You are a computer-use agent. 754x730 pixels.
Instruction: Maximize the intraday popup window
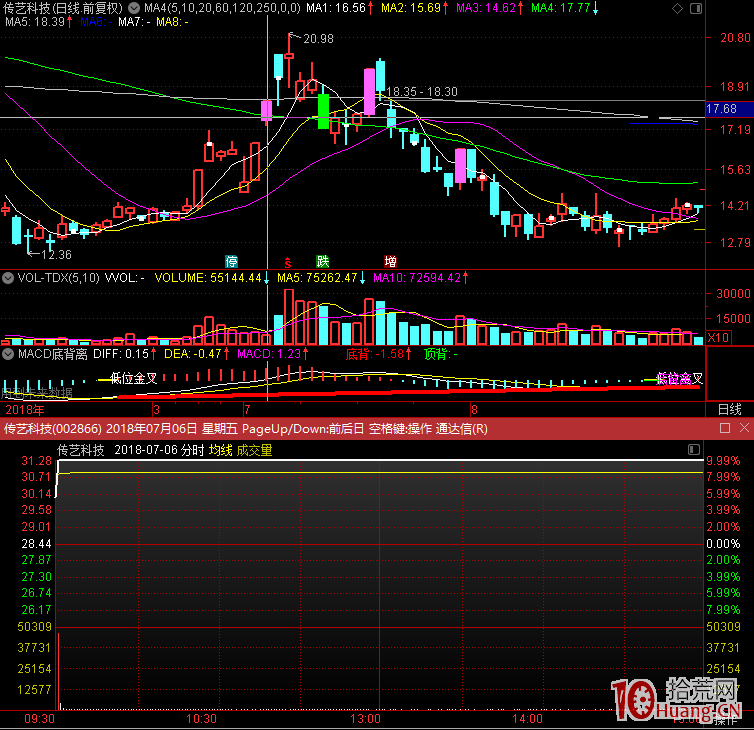pos(725,428)
